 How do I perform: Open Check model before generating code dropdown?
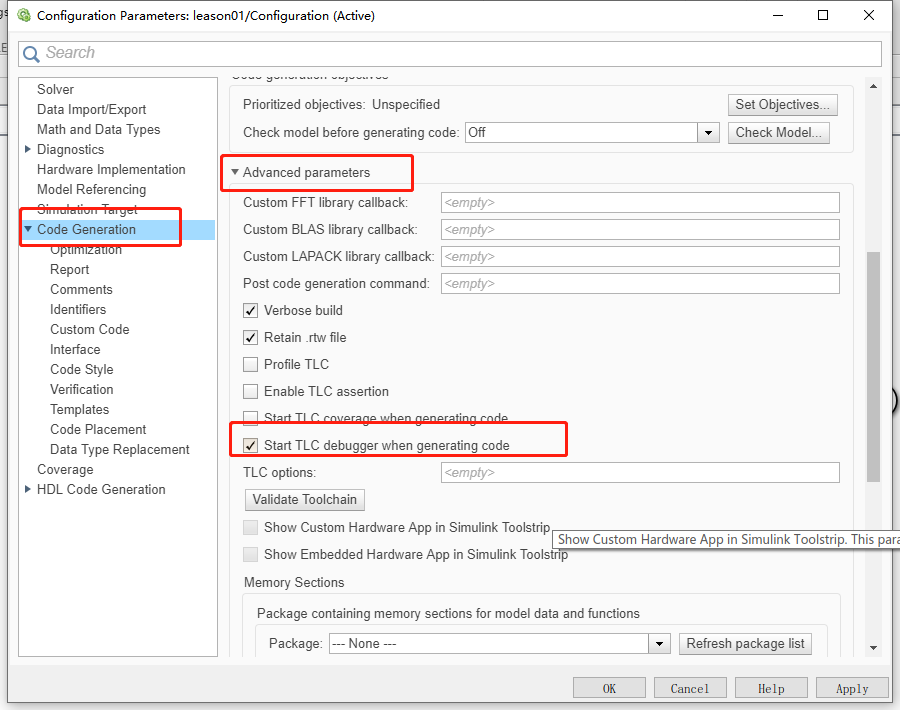[x=708, y=133]
